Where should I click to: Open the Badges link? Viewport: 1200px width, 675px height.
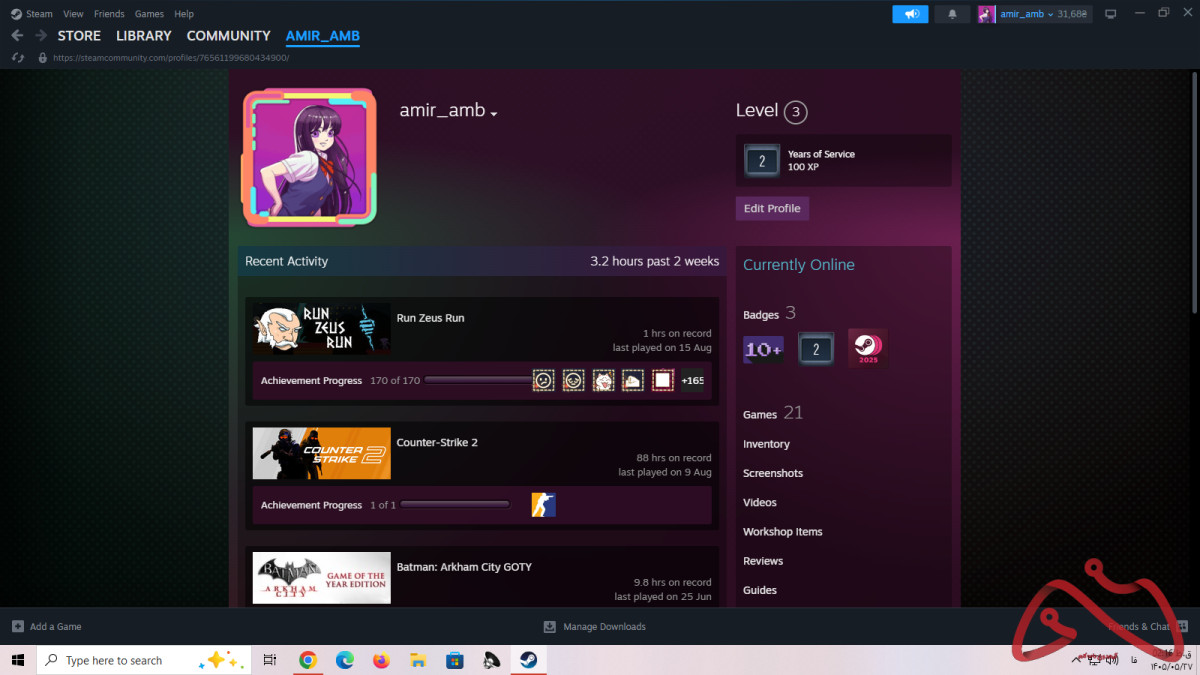761,314
